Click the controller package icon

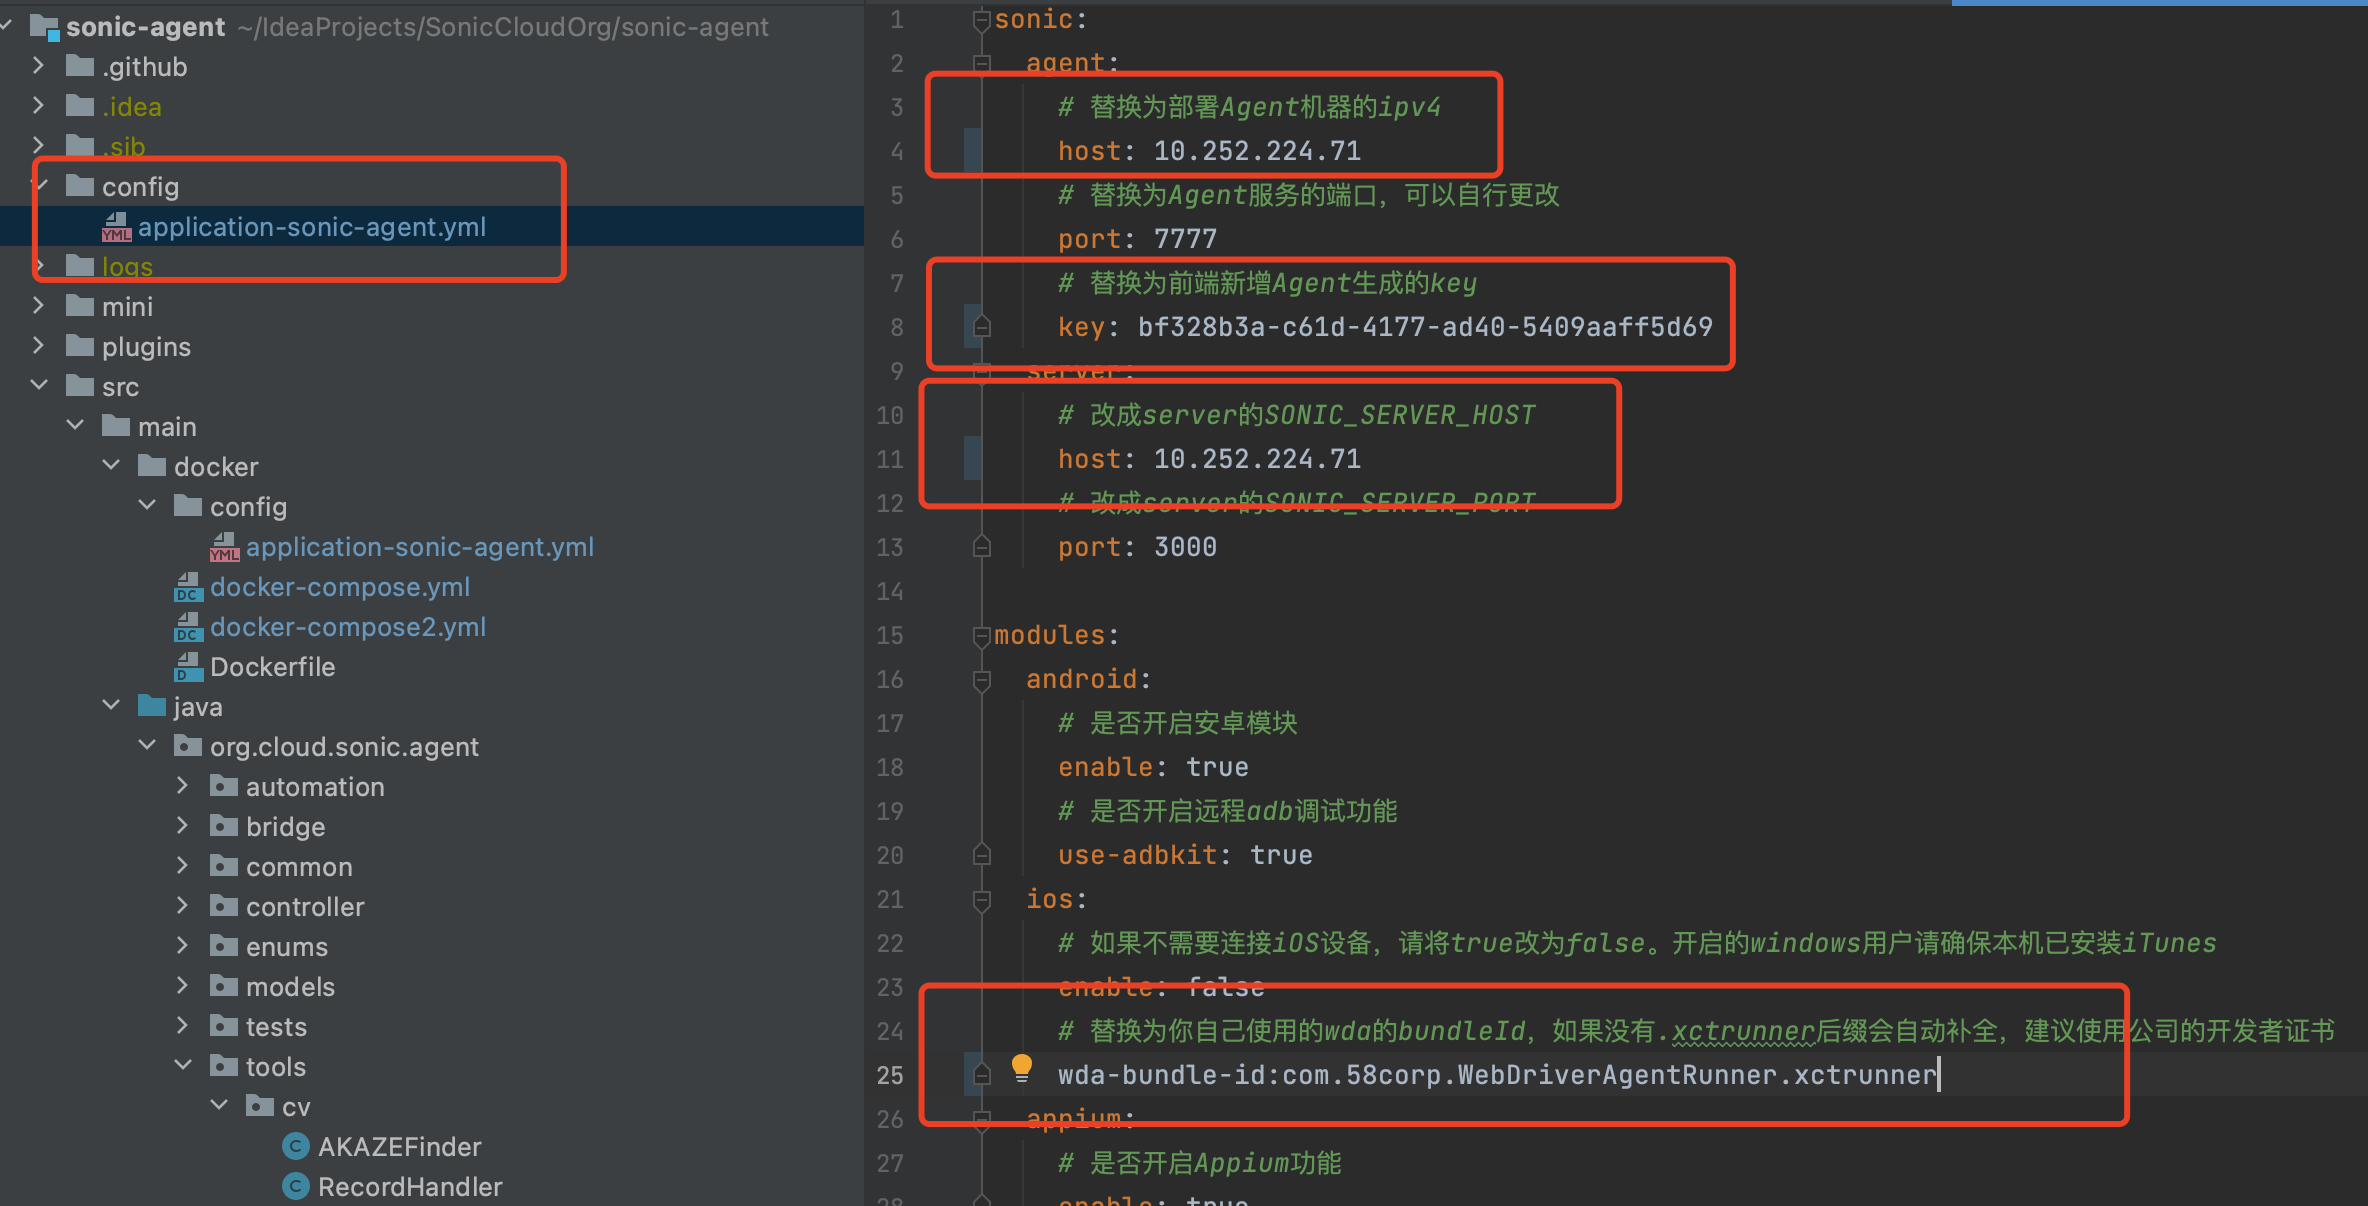(x=224, y=907)
